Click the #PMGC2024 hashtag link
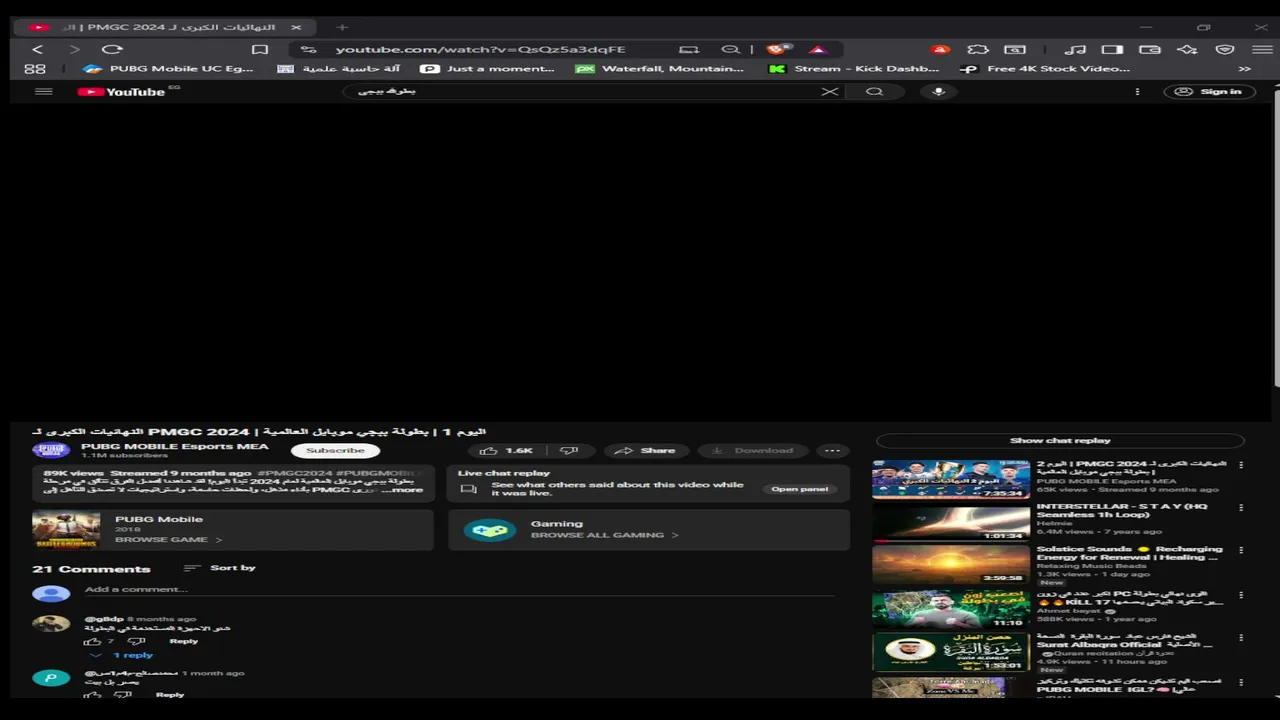1280x720 pixels. [x=294, y=473]
